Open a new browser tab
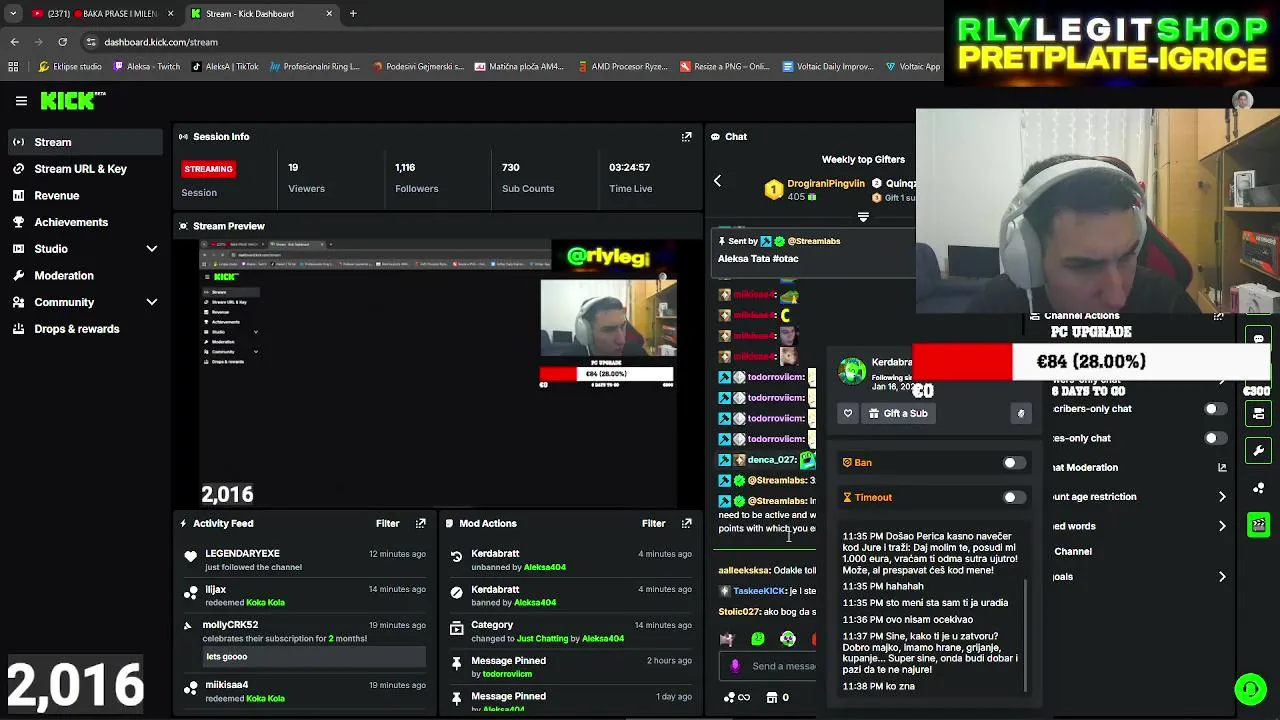 (x=353, y=14)
